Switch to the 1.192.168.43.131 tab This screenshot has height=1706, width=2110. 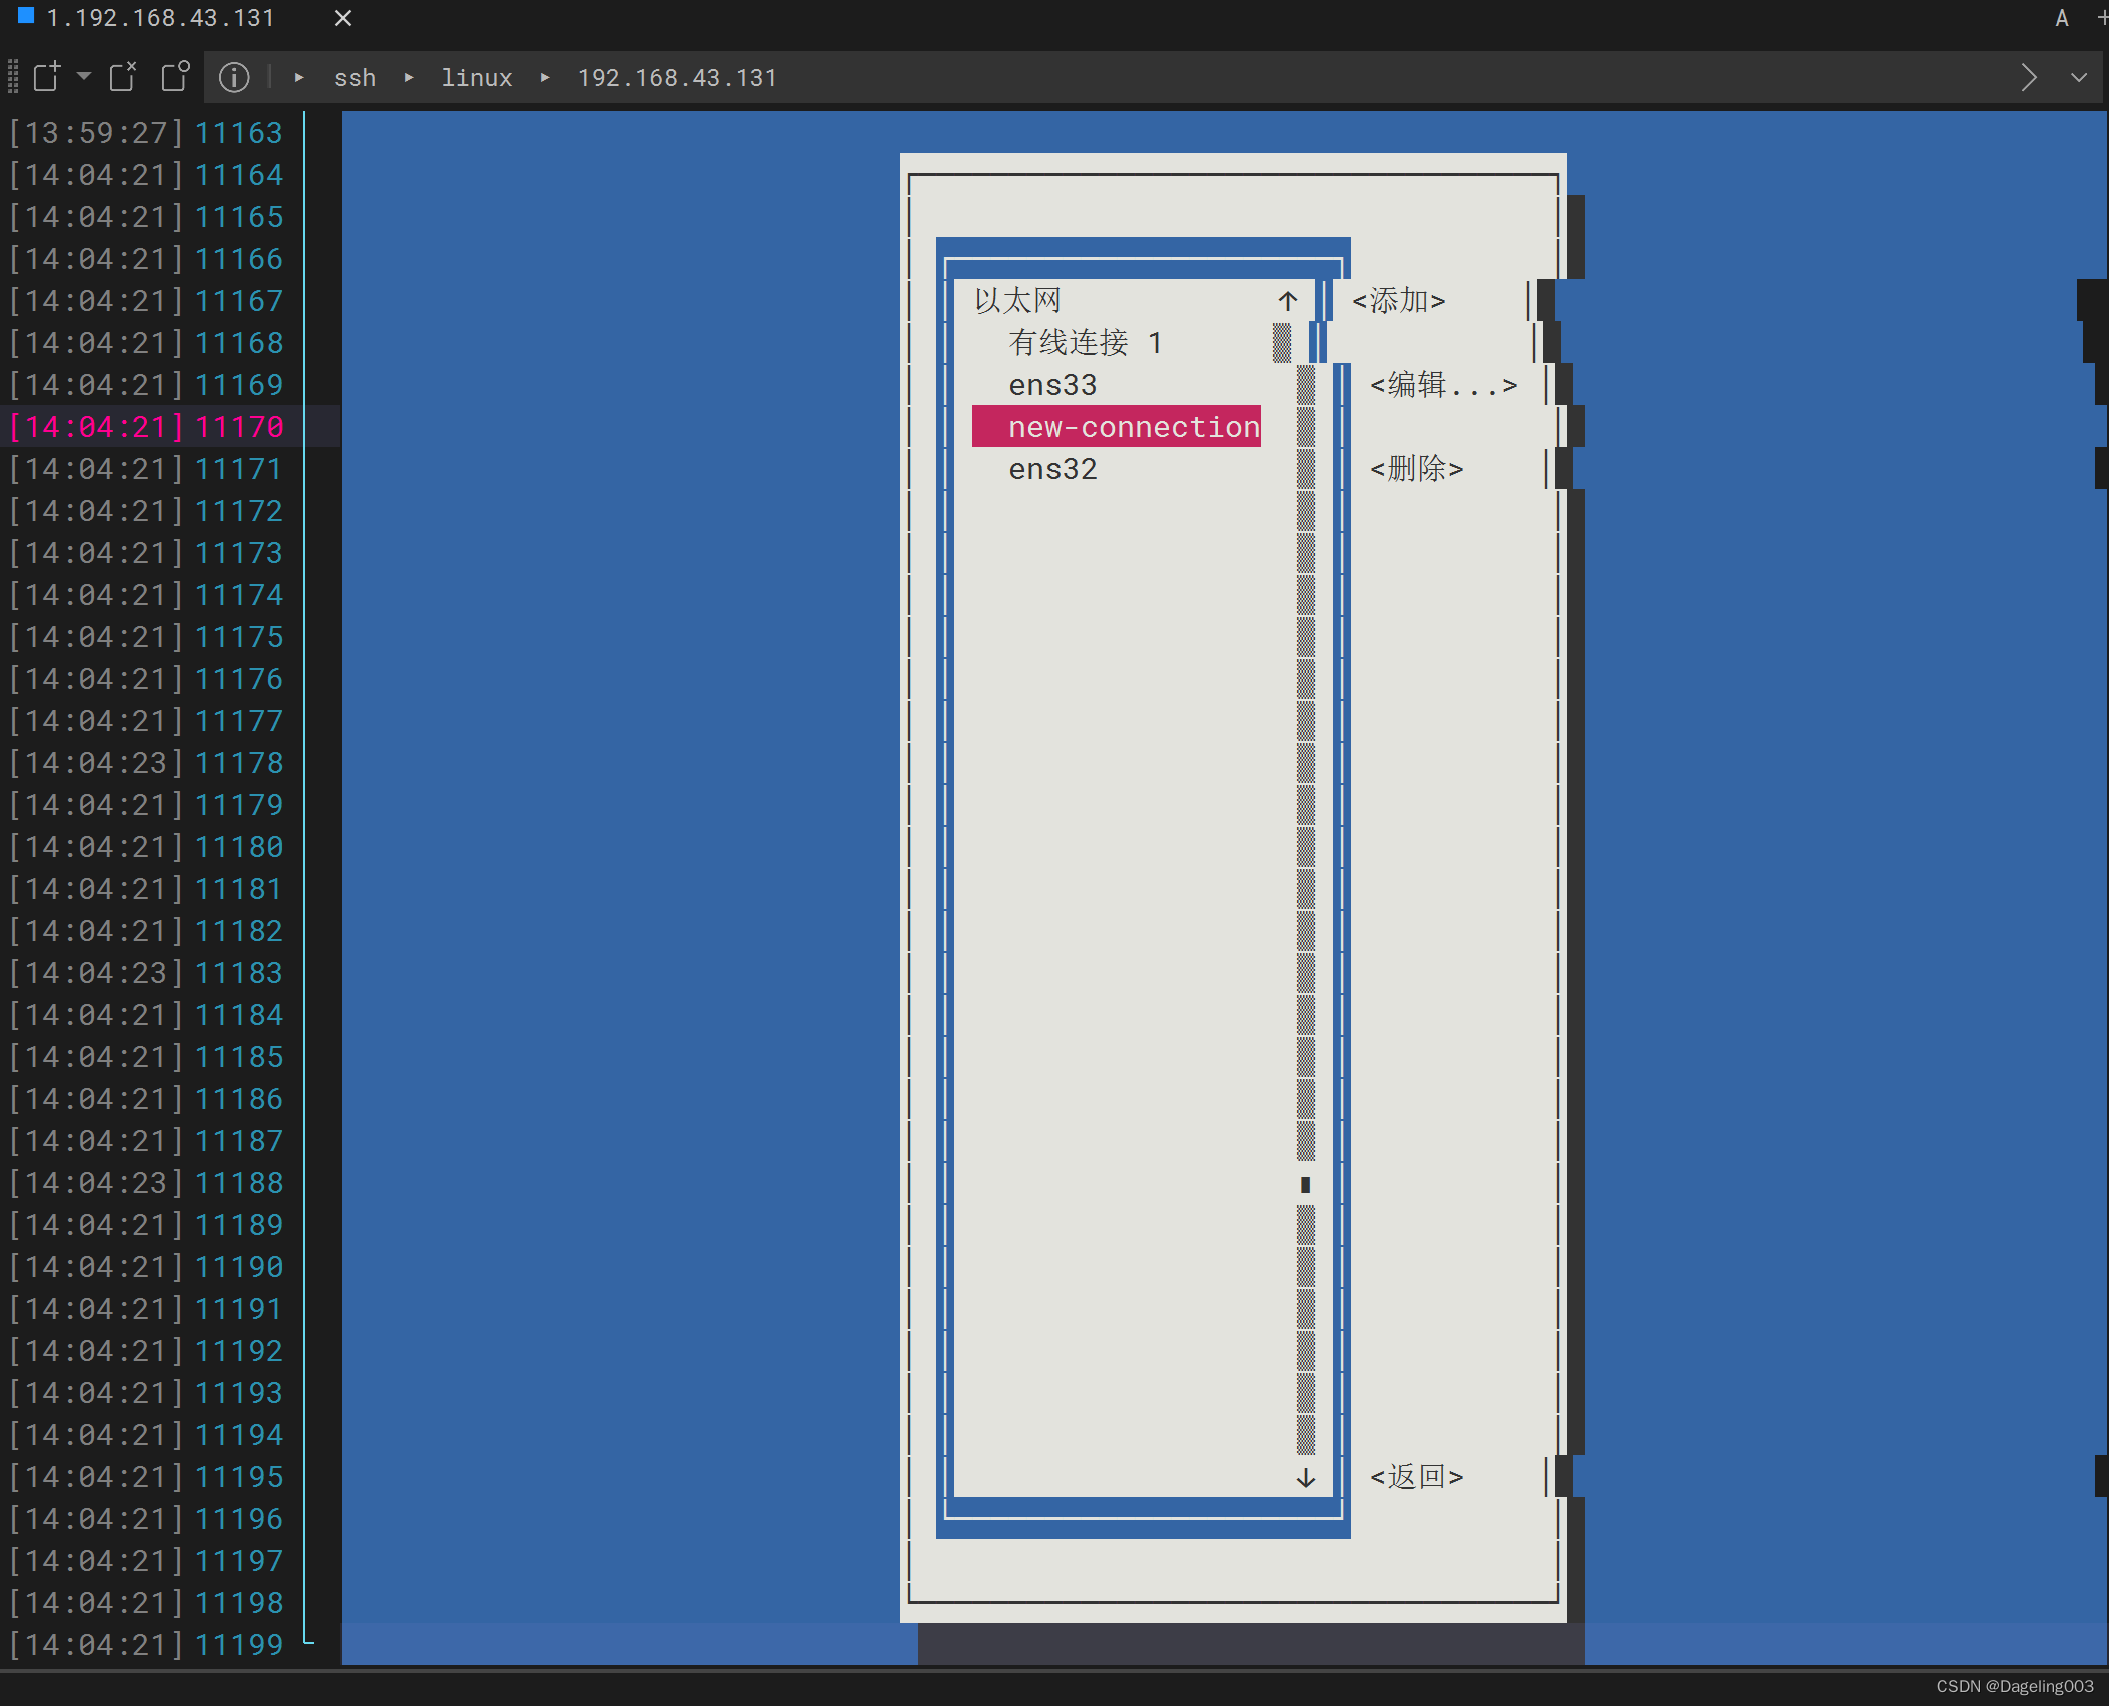160,18
